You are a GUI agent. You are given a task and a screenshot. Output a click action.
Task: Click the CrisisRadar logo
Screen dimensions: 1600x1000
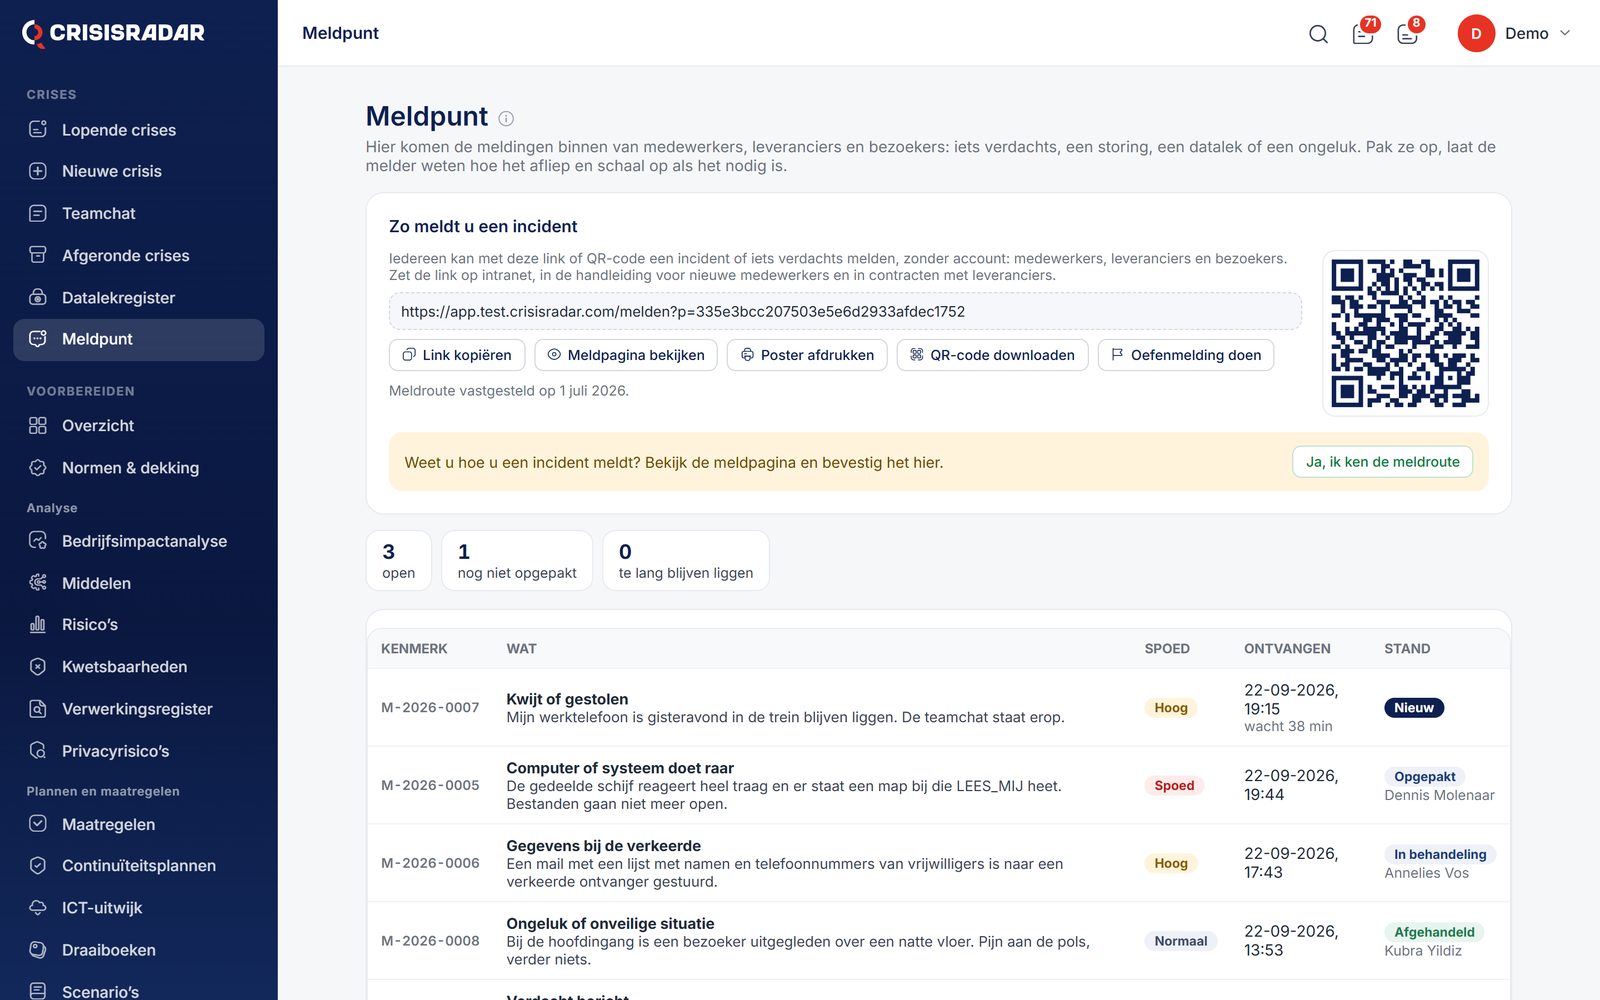pyautogui.click(x=113, y=33)
